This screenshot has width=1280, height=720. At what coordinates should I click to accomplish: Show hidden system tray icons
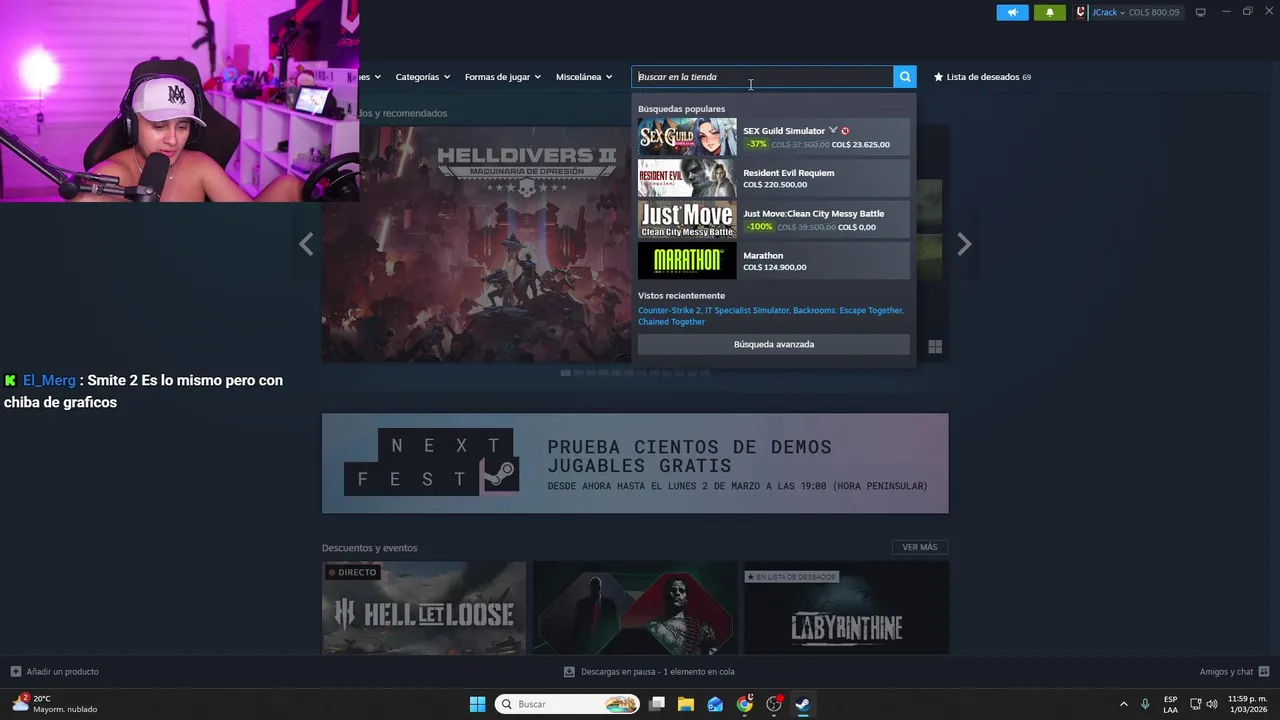tap(1123, 704)
